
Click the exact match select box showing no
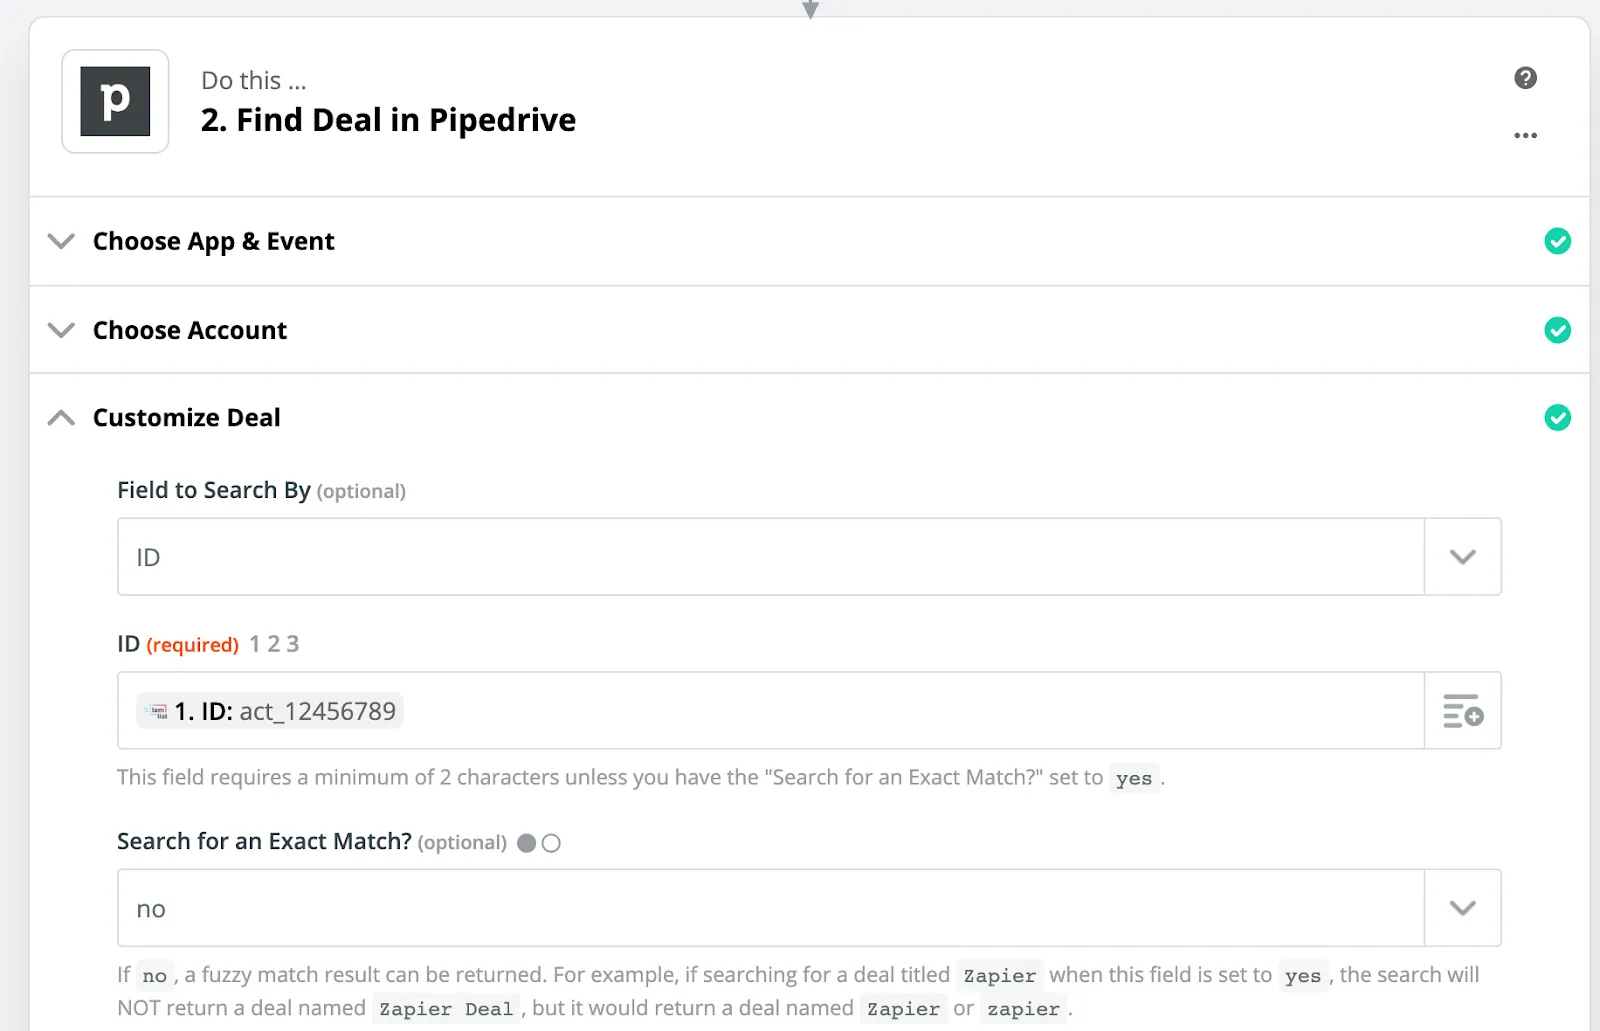771,908
